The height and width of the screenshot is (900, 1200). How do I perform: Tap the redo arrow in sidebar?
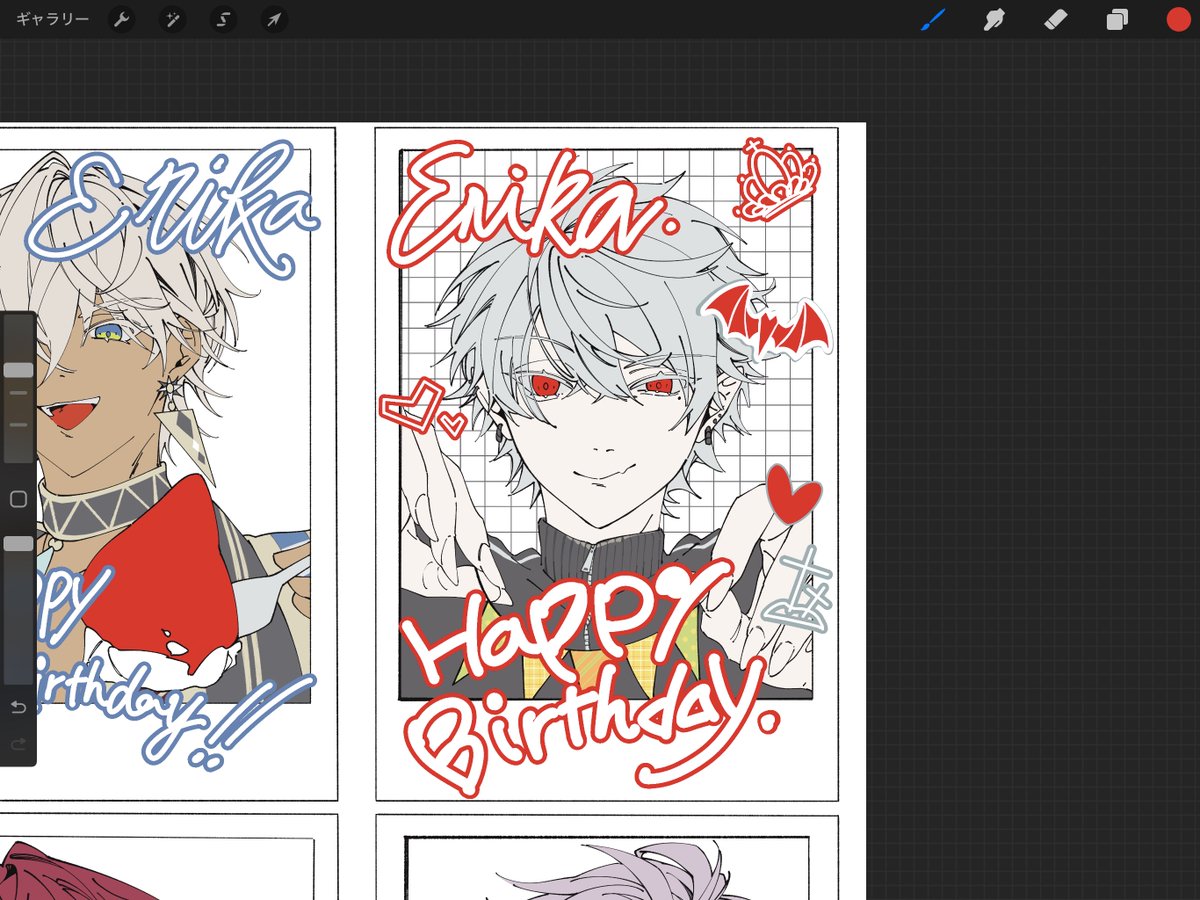[x=18, y=744]
